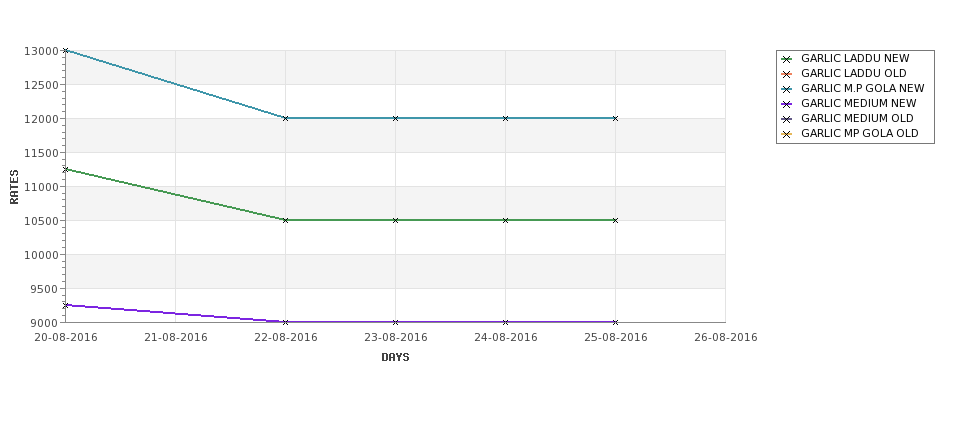
Task: Click the GARLIC LADDU NEW legend marker
Action: [x=786, y=59]
